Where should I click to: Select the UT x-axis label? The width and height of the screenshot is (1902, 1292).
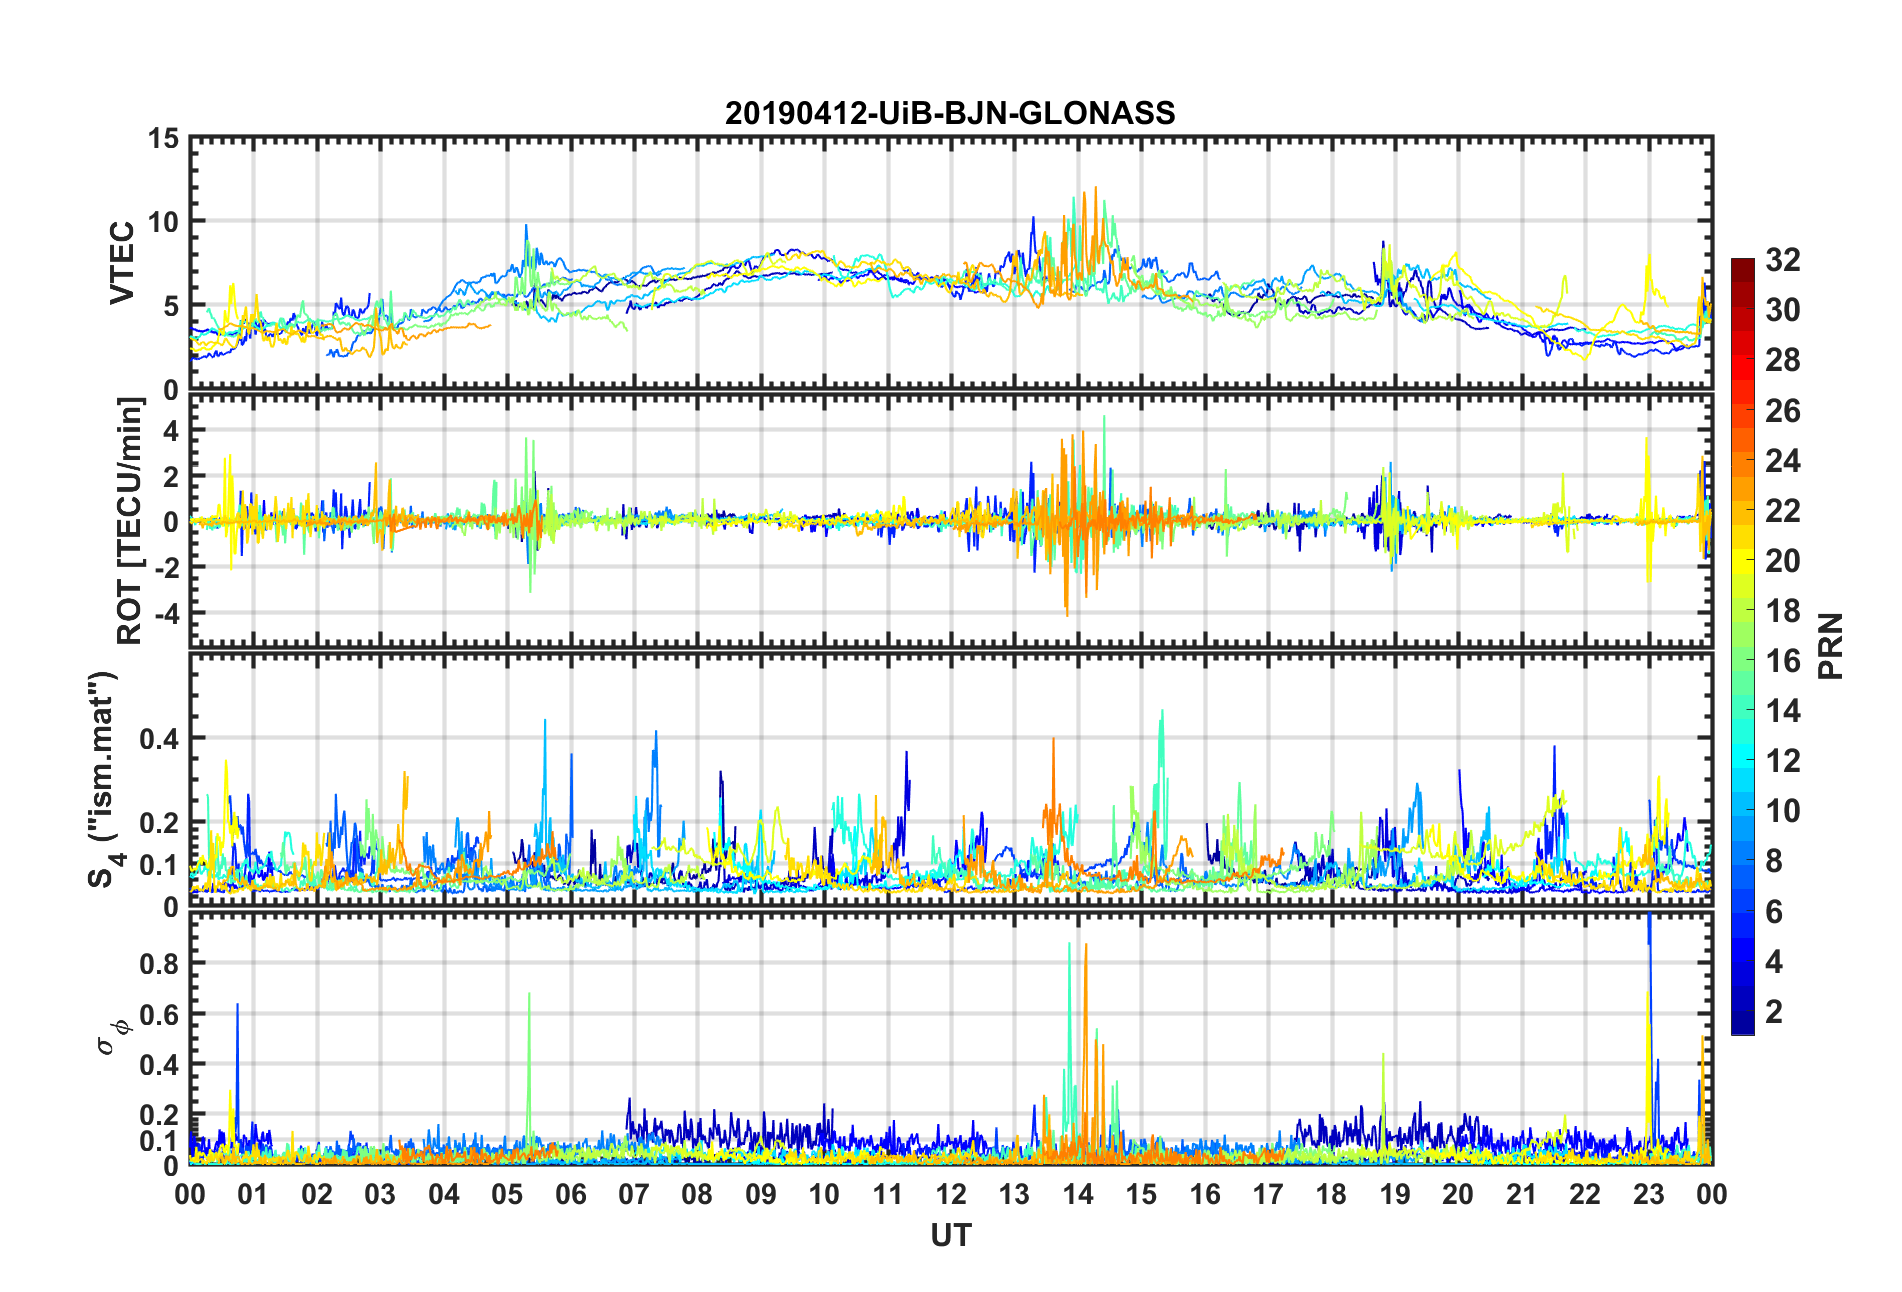point(950,1236)
